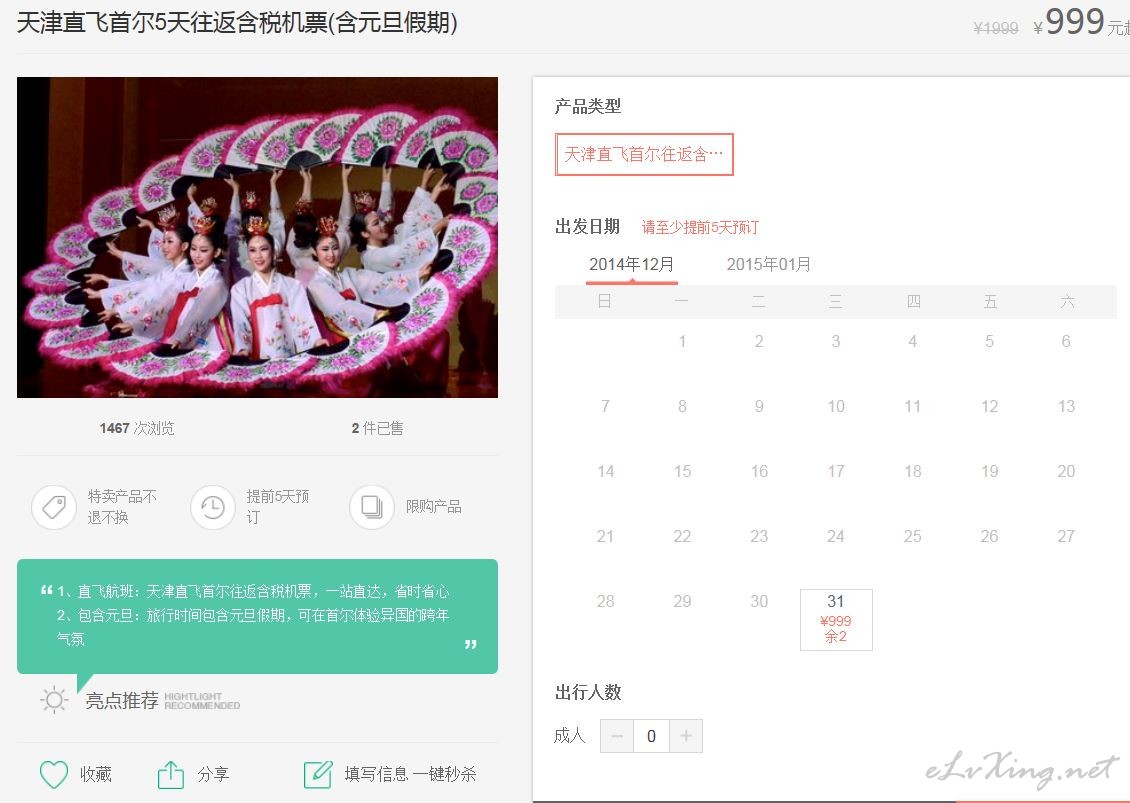Click the 成人 label

(x=569, y=735)
